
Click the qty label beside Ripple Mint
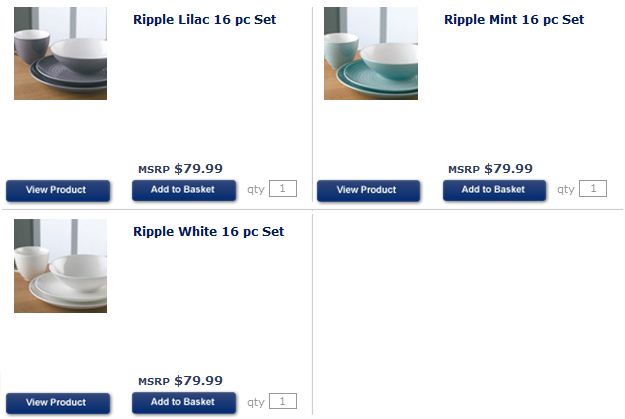pyautogui.click(x=566, y=189)
